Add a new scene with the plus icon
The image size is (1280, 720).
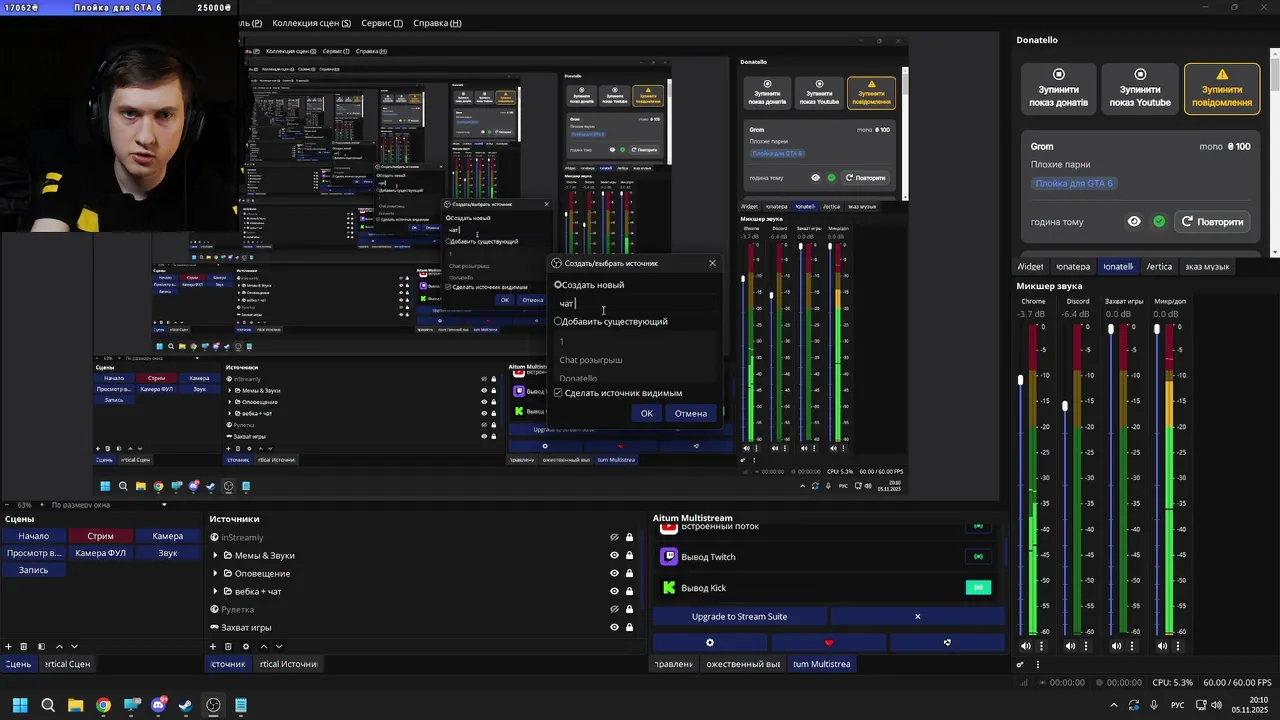point(9,647)
